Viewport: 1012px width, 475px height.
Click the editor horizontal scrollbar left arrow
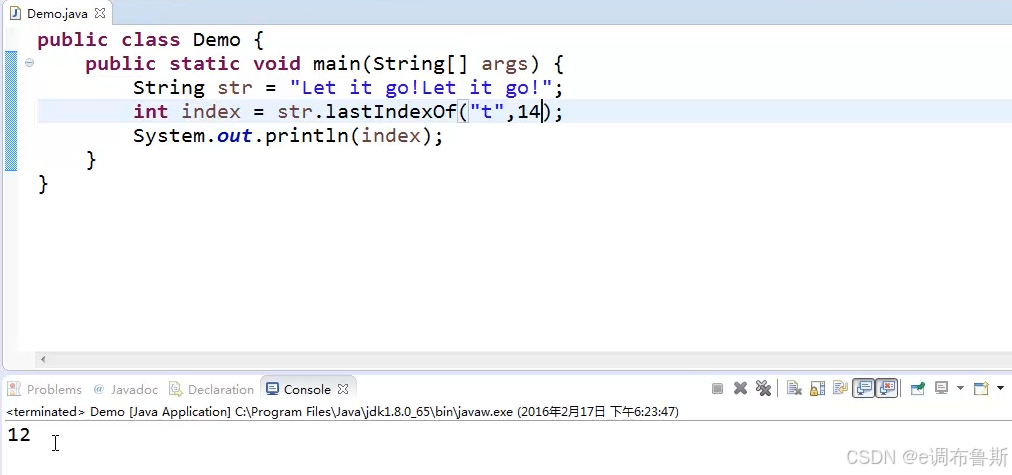pos(43,359)
